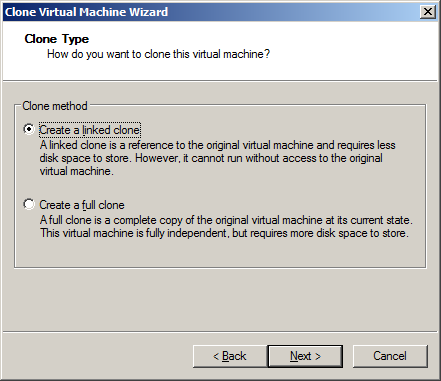
Task: Click the "This virtual machine is fully independent" line
Action: 224,233
